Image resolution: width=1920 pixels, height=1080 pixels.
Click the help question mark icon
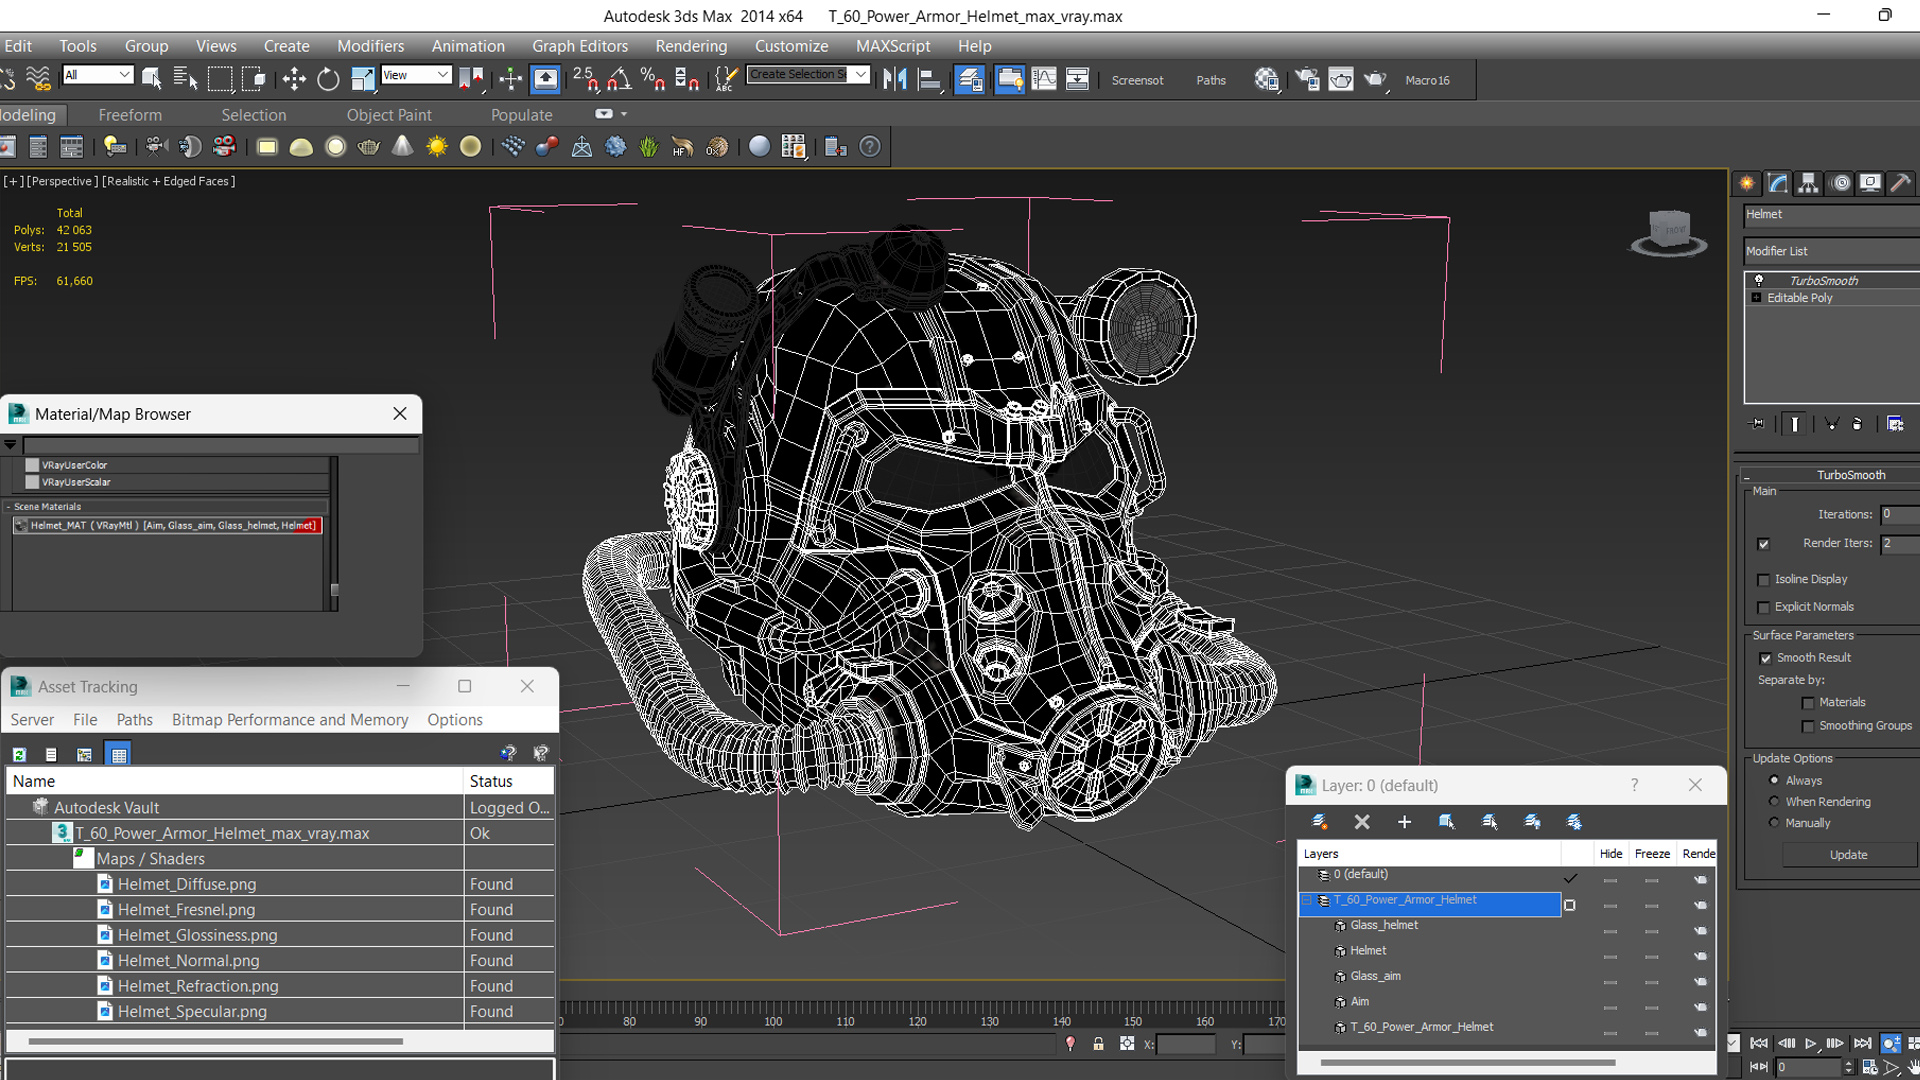click(870, 147)
